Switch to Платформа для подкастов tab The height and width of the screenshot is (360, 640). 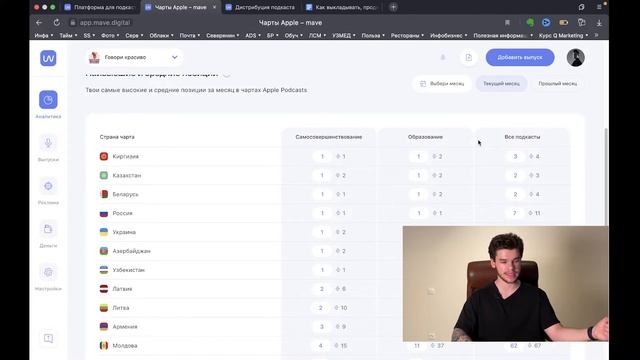100,7
